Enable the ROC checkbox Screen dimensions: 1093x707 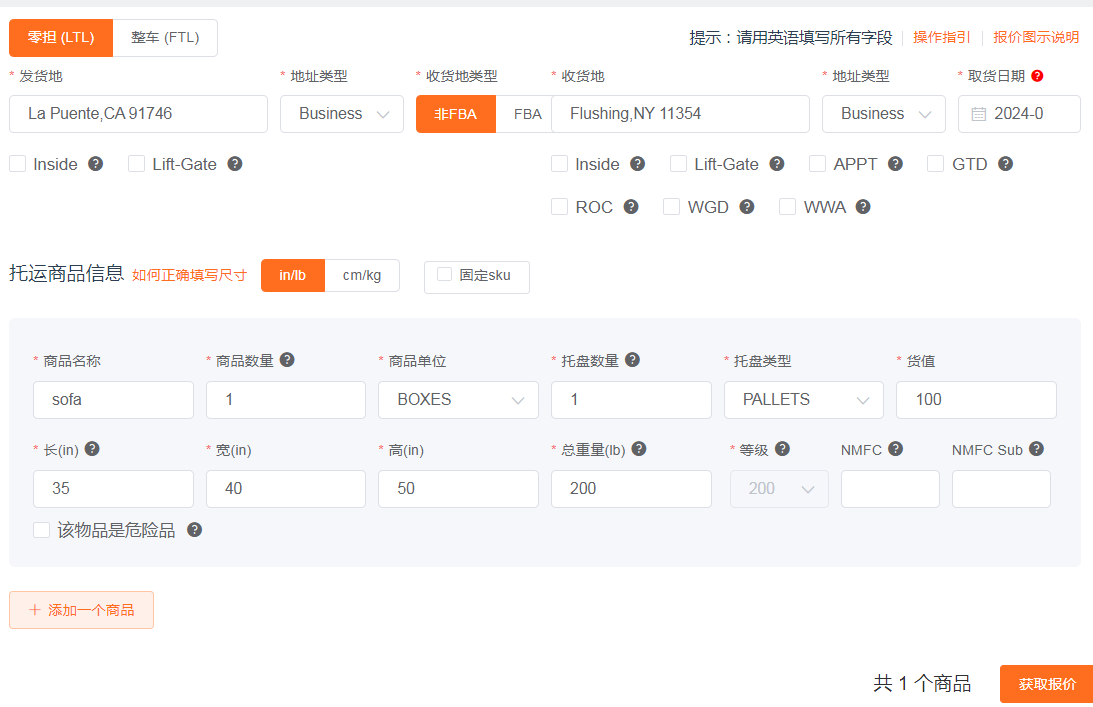click(560, 207)
